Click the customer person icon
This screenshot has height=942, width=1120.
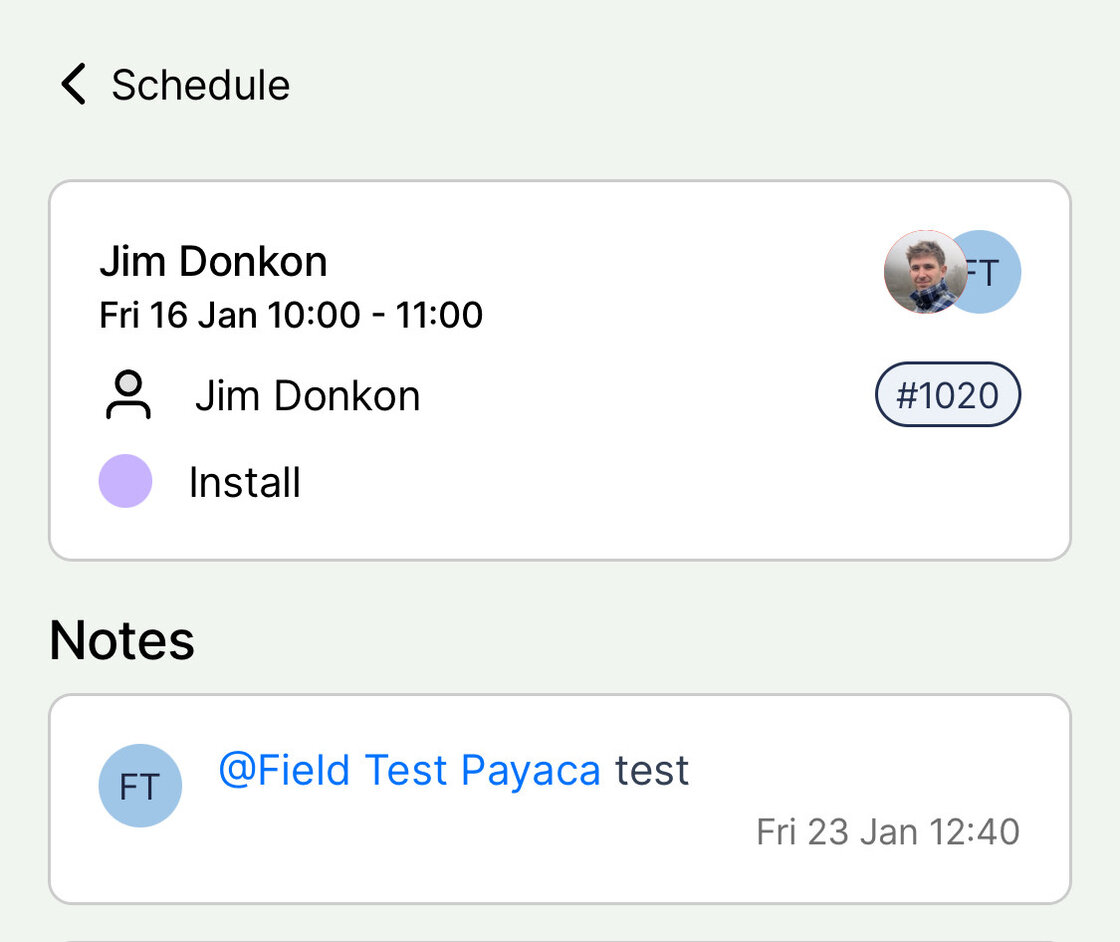click(x=127, y=396)
